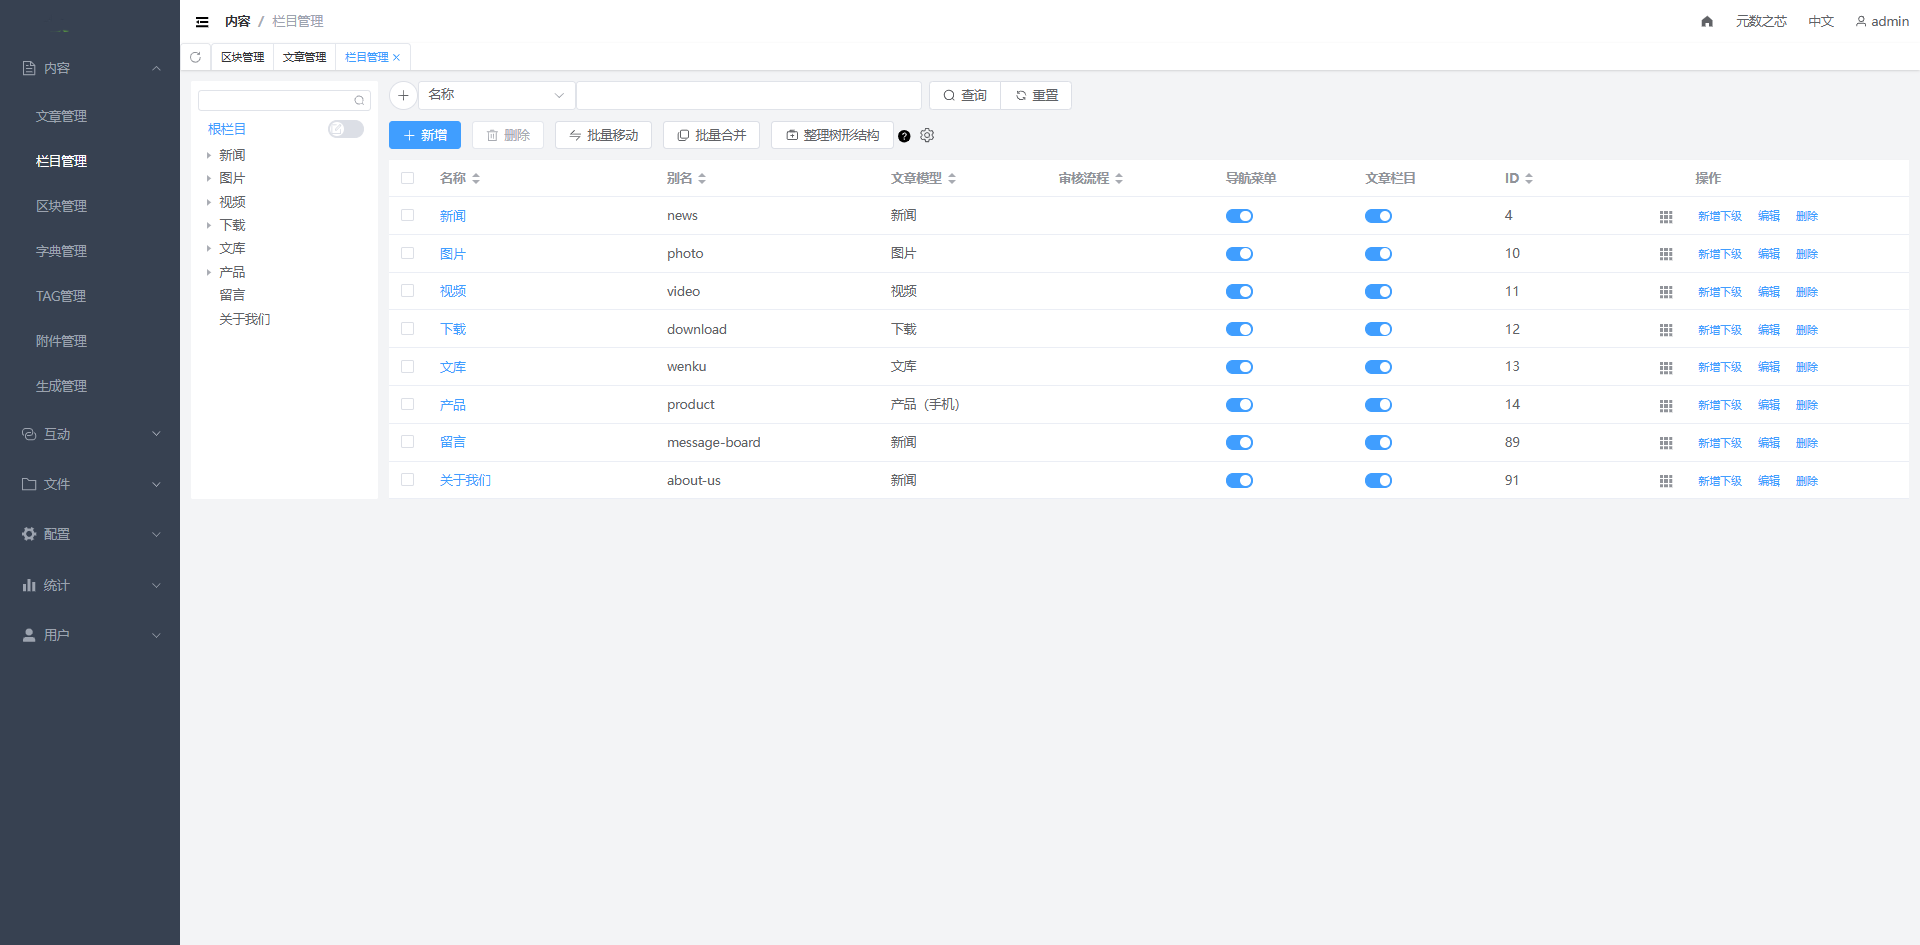This screenshot has width=1920, height=945.
Task: Check the checkbox for 下载 row
Action: tap(408, 329)
